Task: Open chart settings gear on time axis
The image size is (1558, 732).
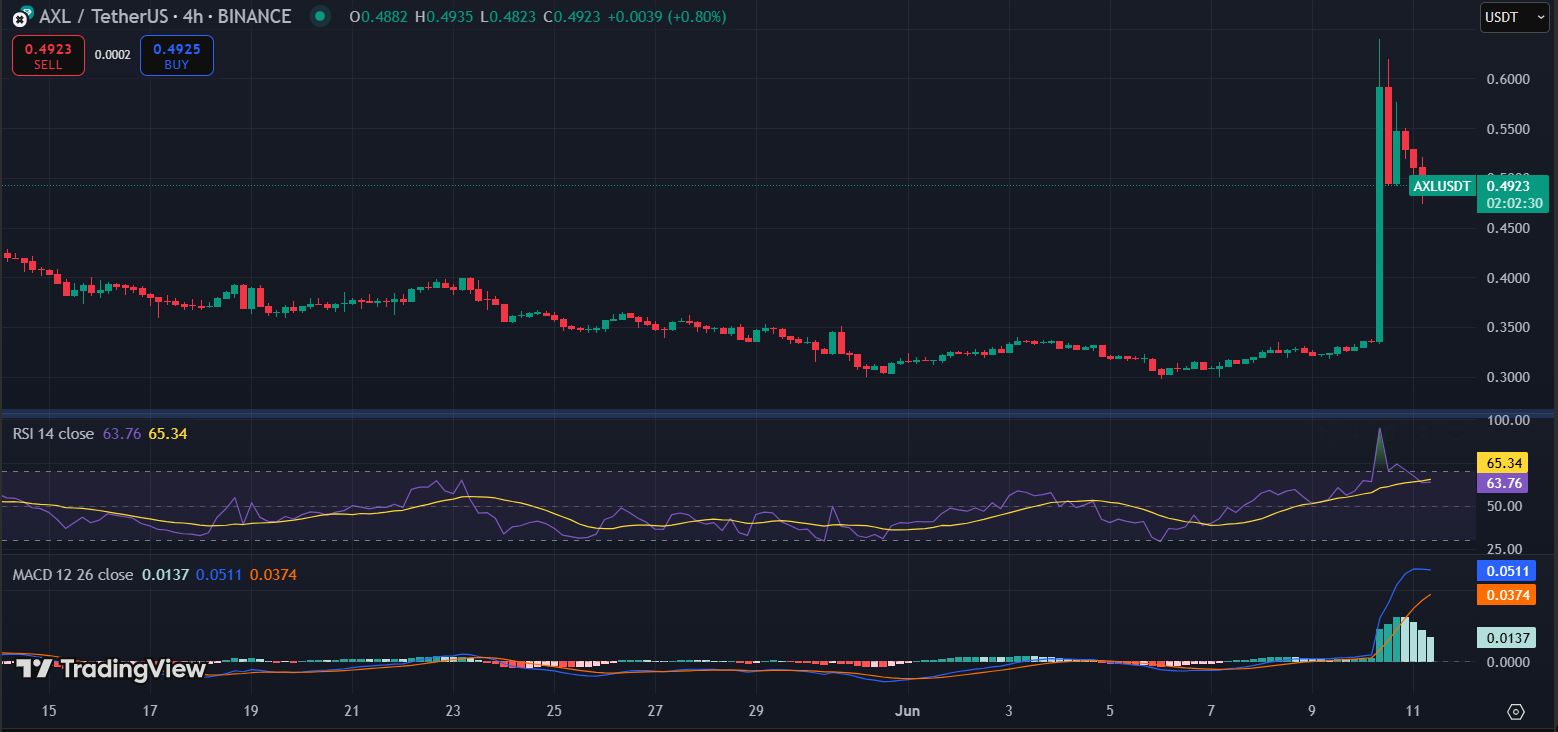Action: click(x=1516, y=712)
